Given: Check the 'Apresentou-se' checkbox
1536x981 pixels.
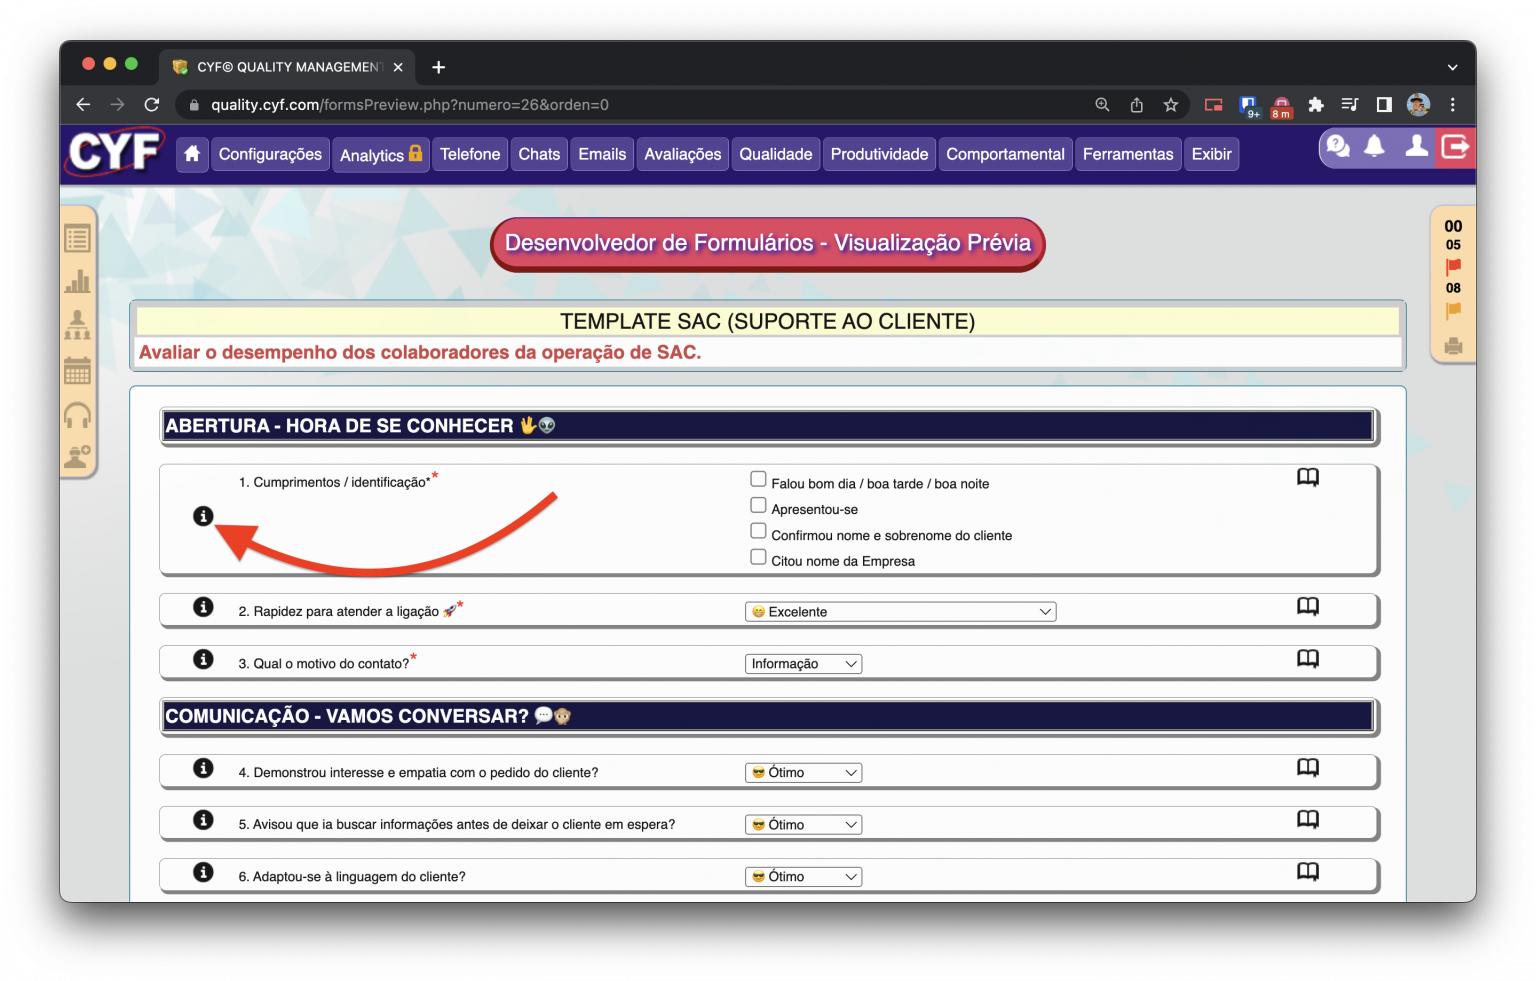Looking at the screenshot, I should coord(758,505).
